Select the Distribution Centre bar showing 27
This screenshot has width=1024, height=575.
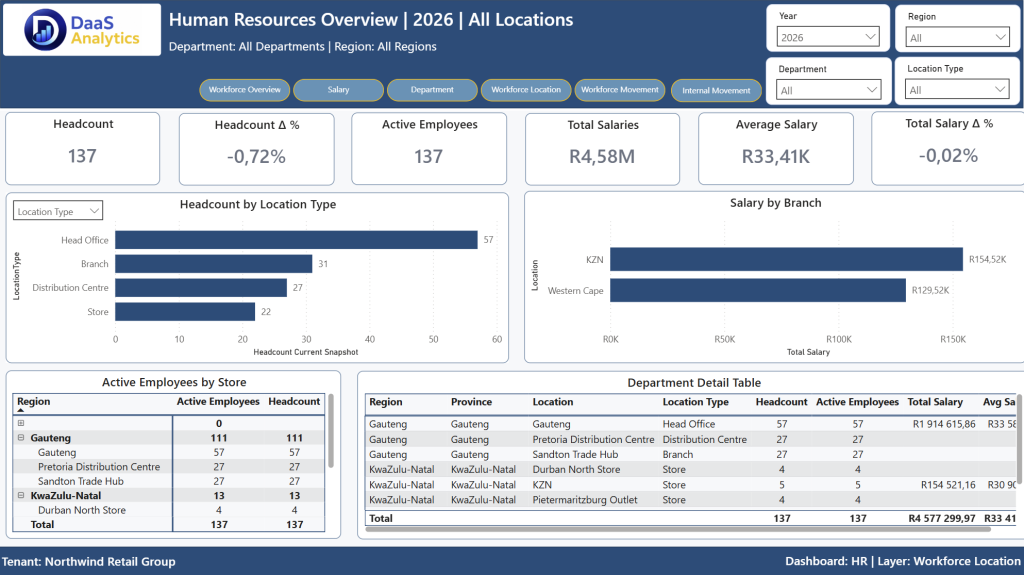click(201, 288)
